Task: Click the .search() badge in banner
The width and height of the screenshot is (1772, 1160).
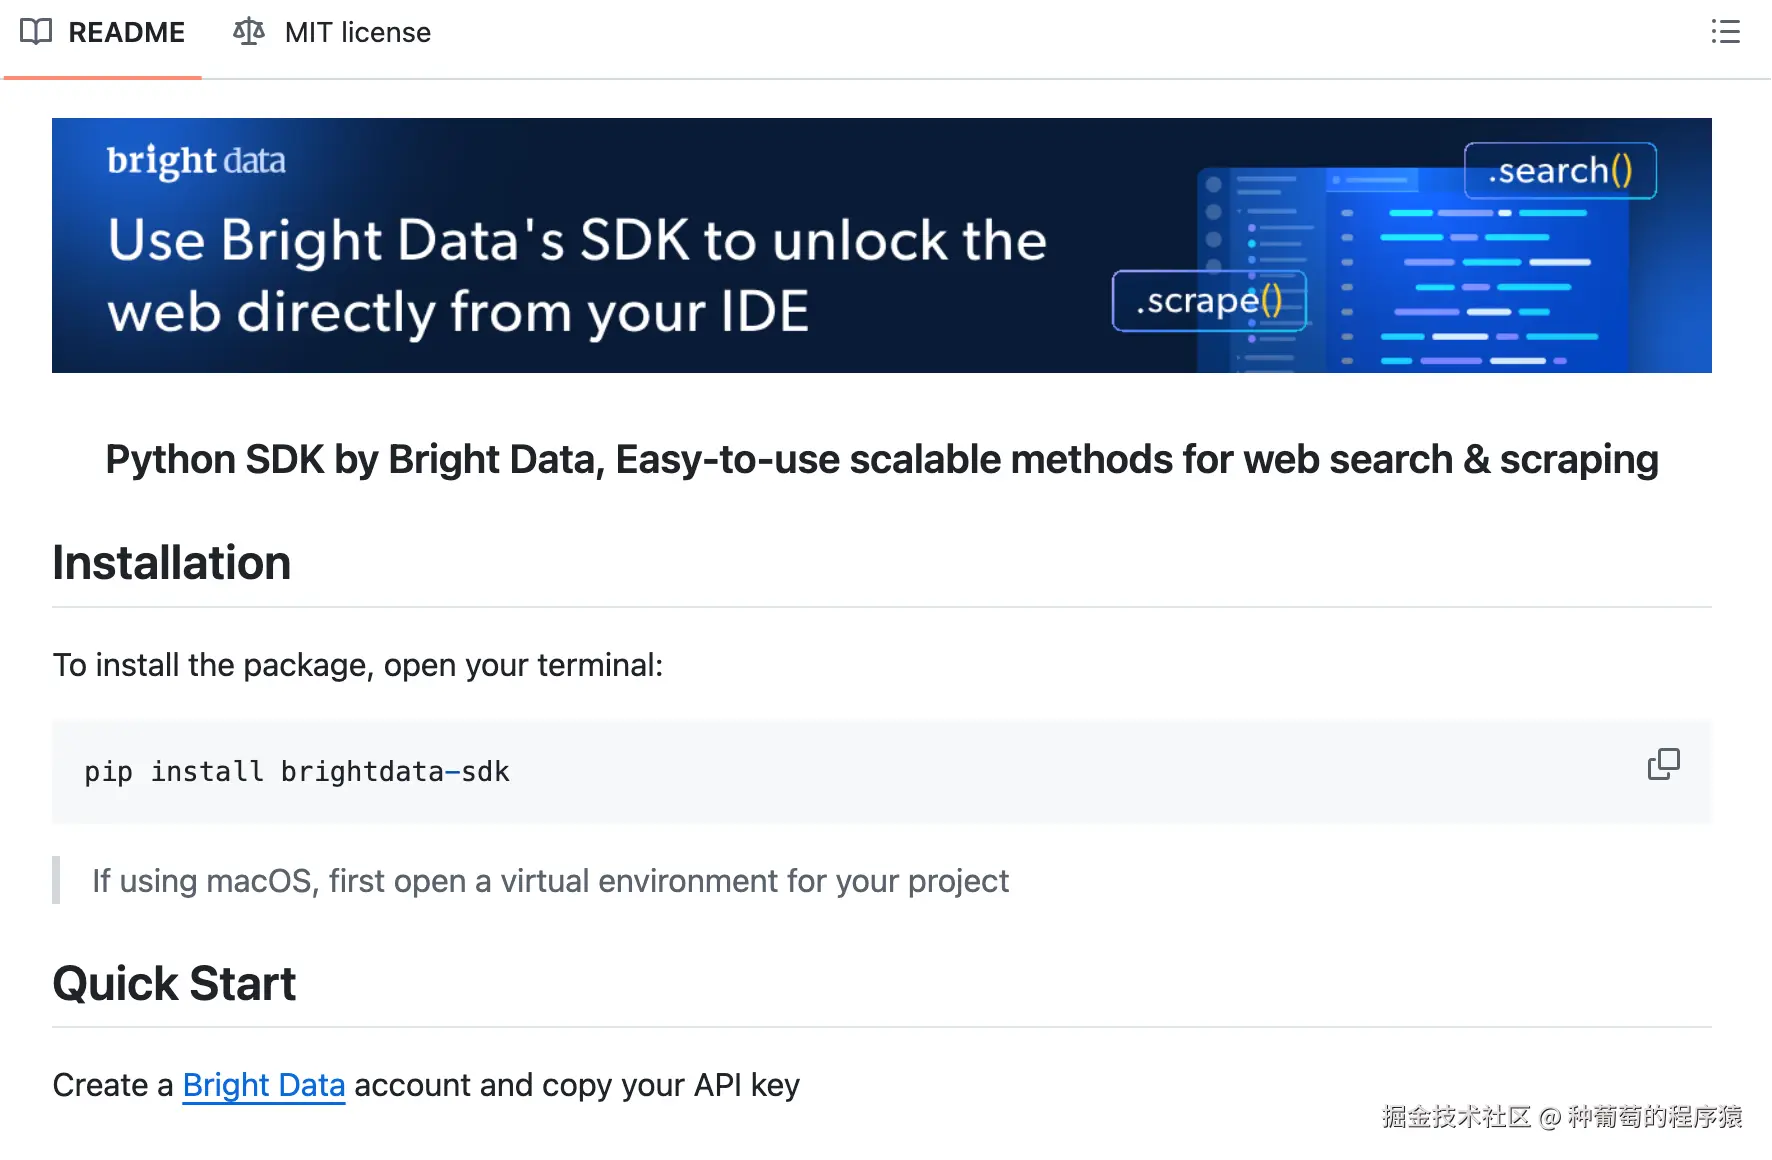Action: click(1560, 171)
